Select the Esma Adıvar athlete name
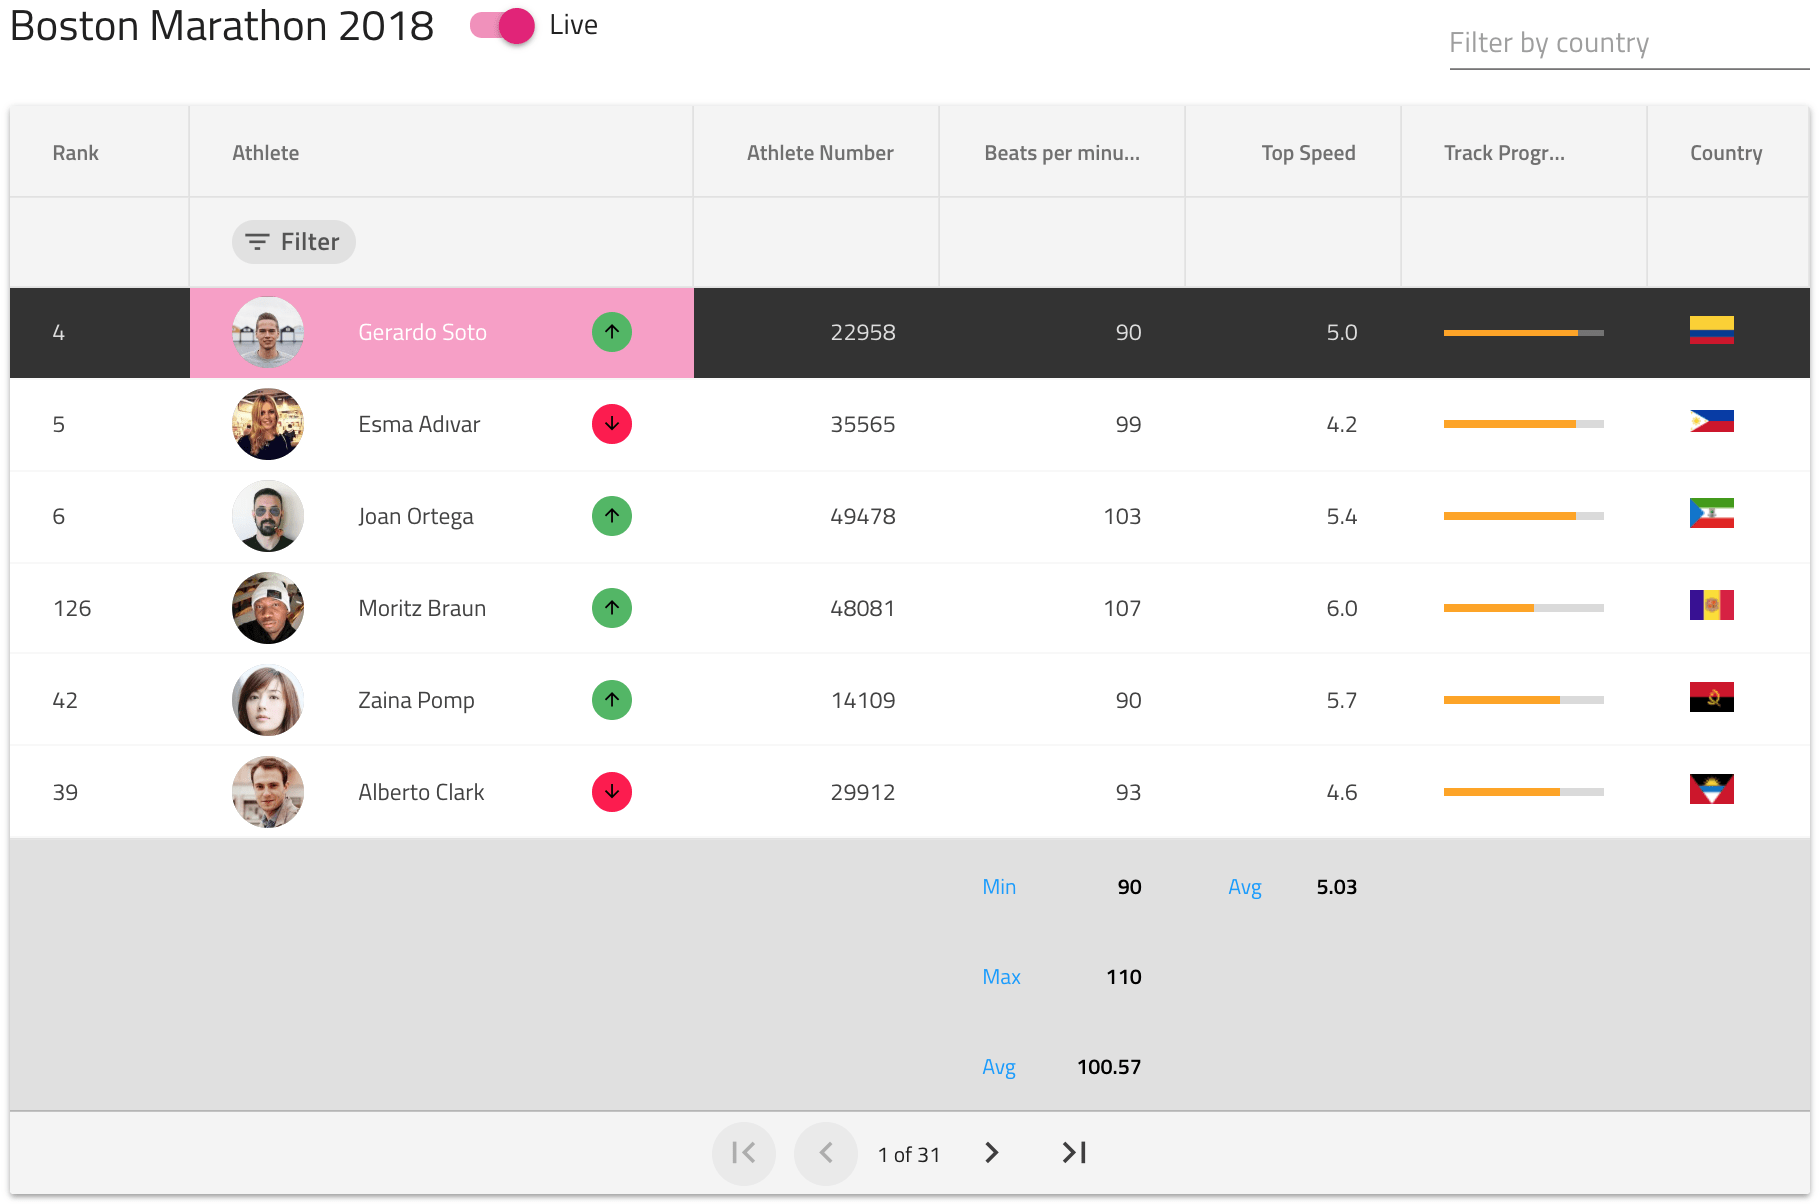The image size is (1820, 1204). pos(419,424)
